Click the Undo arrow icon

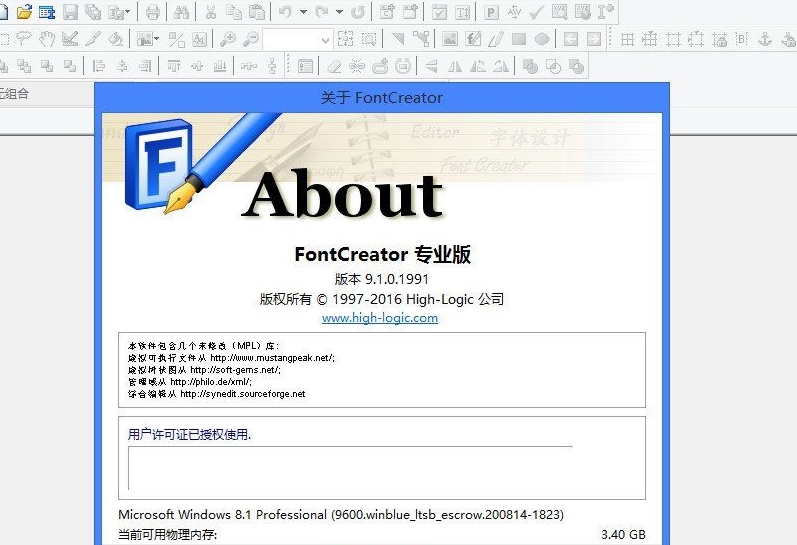point(286,12)
